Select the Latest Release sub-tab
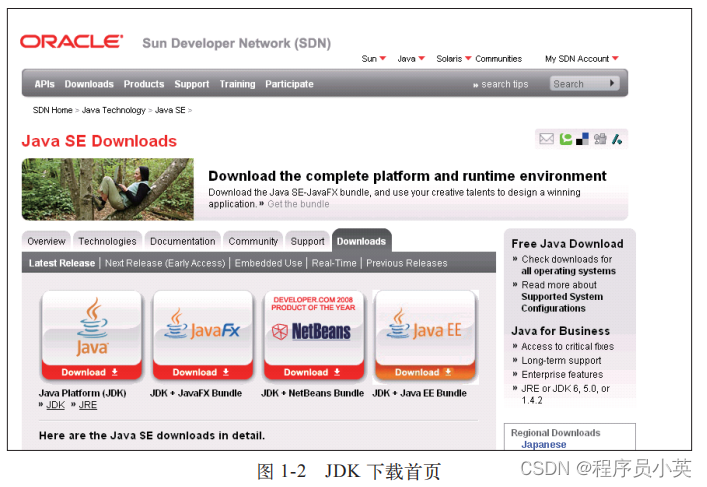This screenshot has height=487, width=707. (62, 263)
